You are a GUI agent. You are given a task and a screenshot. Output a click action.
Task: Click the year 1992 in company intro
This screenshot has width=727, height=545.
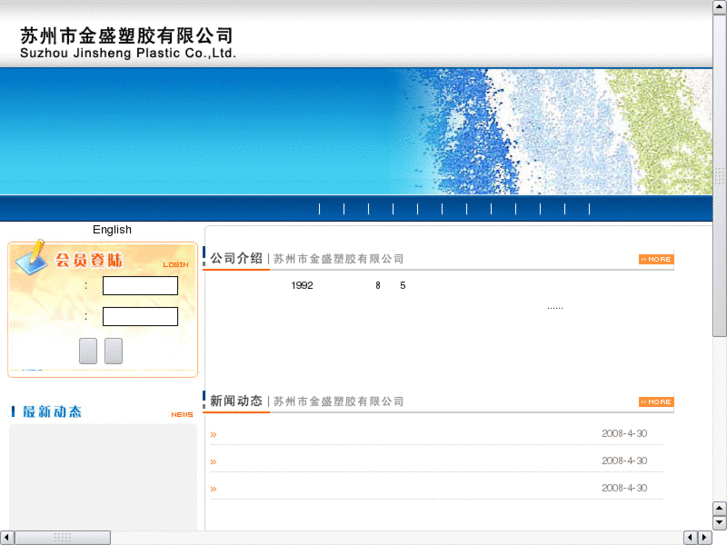coord(302,285)
